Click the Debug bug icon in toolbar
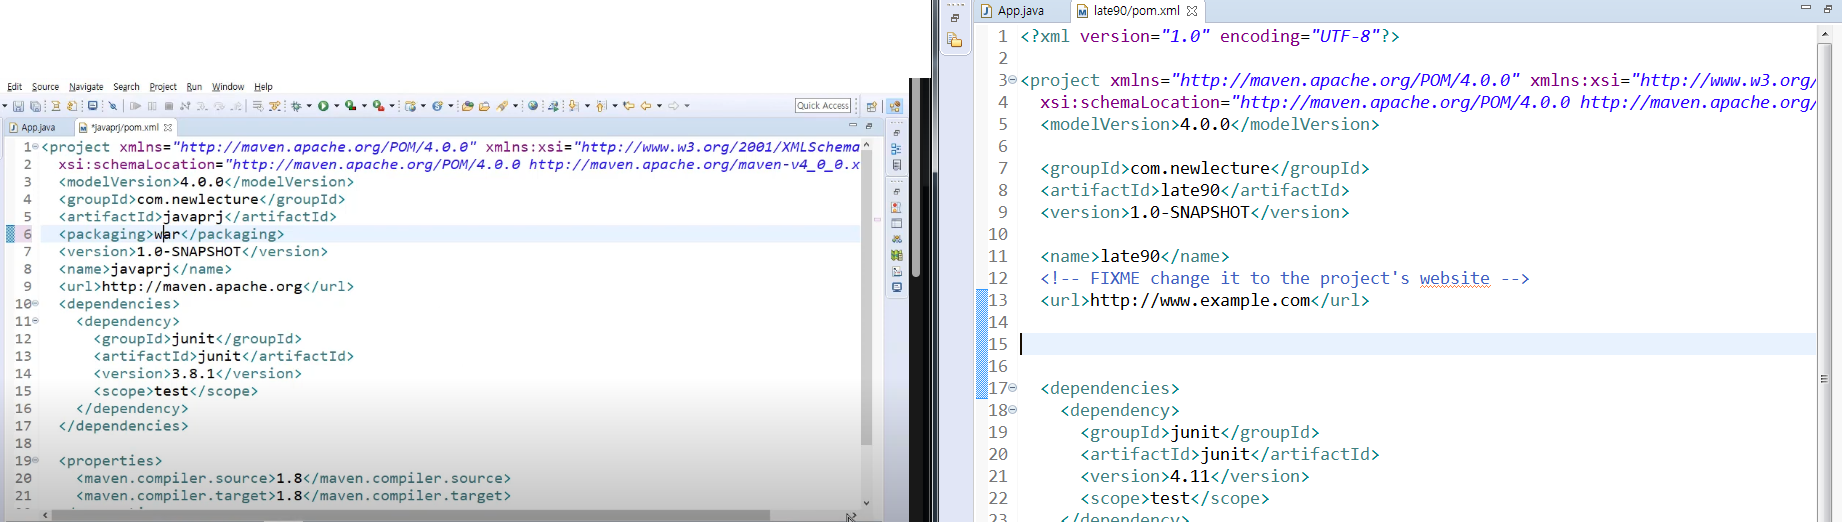 click(x=296, y=106)
